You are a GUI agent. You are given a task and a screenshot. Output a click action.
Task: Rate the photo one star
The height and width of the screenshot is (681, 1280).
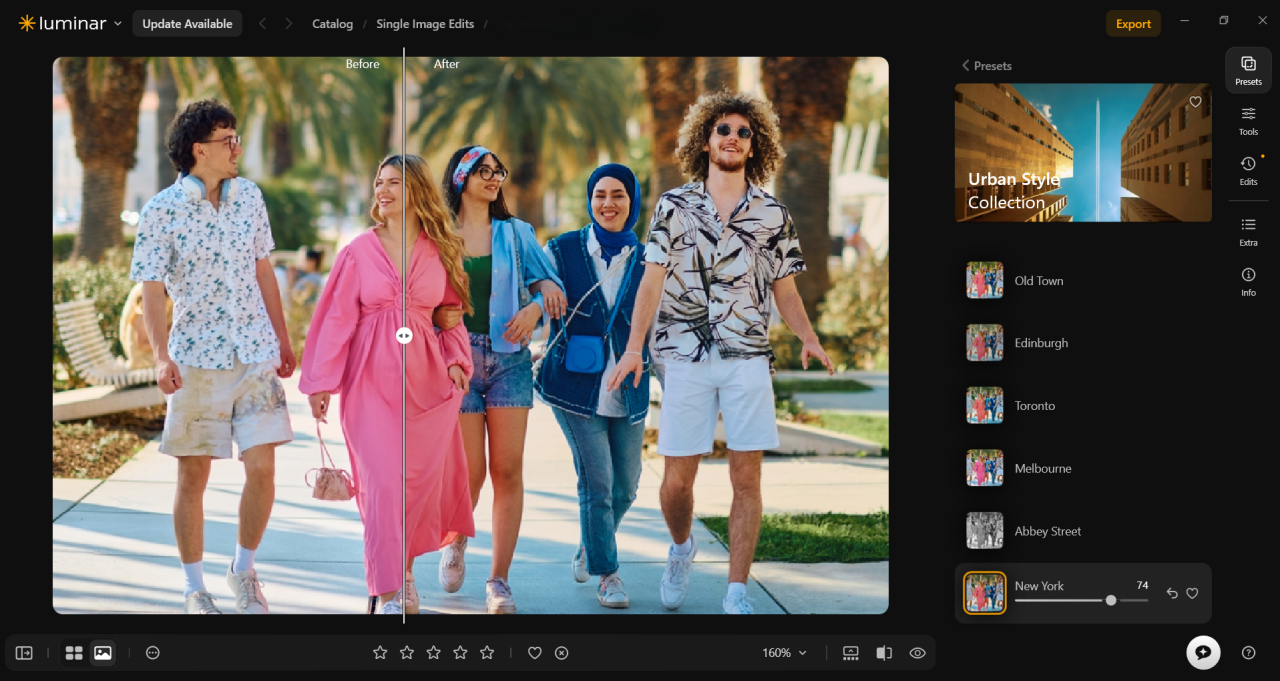(380, 653)
